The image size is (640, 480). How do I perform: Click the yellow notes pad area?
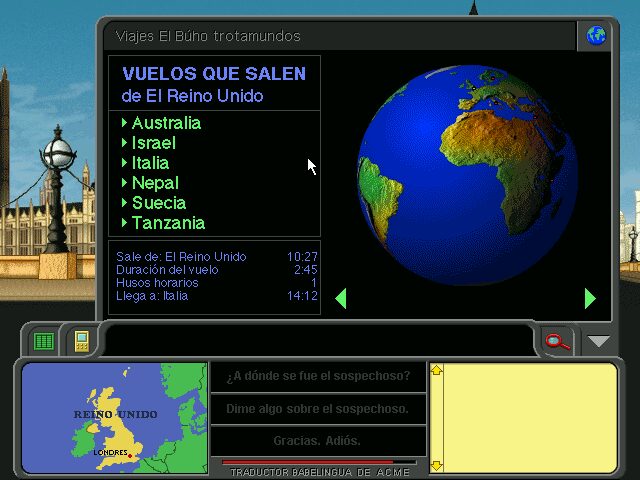pos(530,418)
